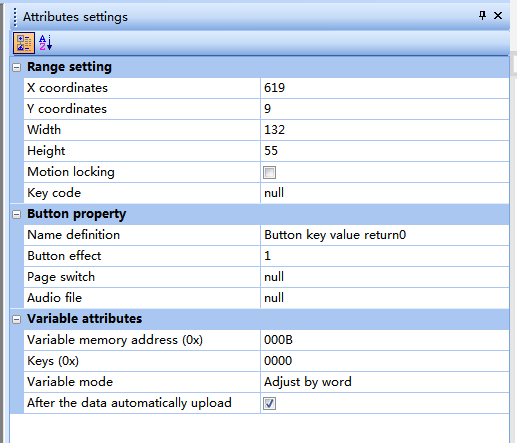The width and height of the screenshot is (517, 443).
Task: Close the Attributes settings panel
Action: coord(498,16)
